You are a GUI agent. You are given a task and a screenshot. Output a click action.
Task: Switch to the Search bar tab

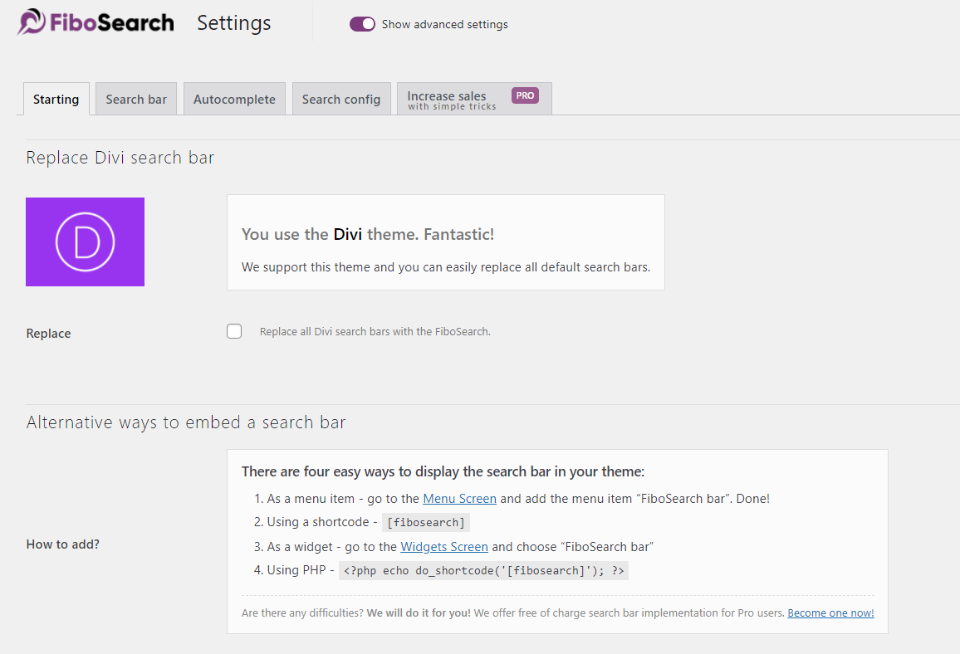pos(135,98)
